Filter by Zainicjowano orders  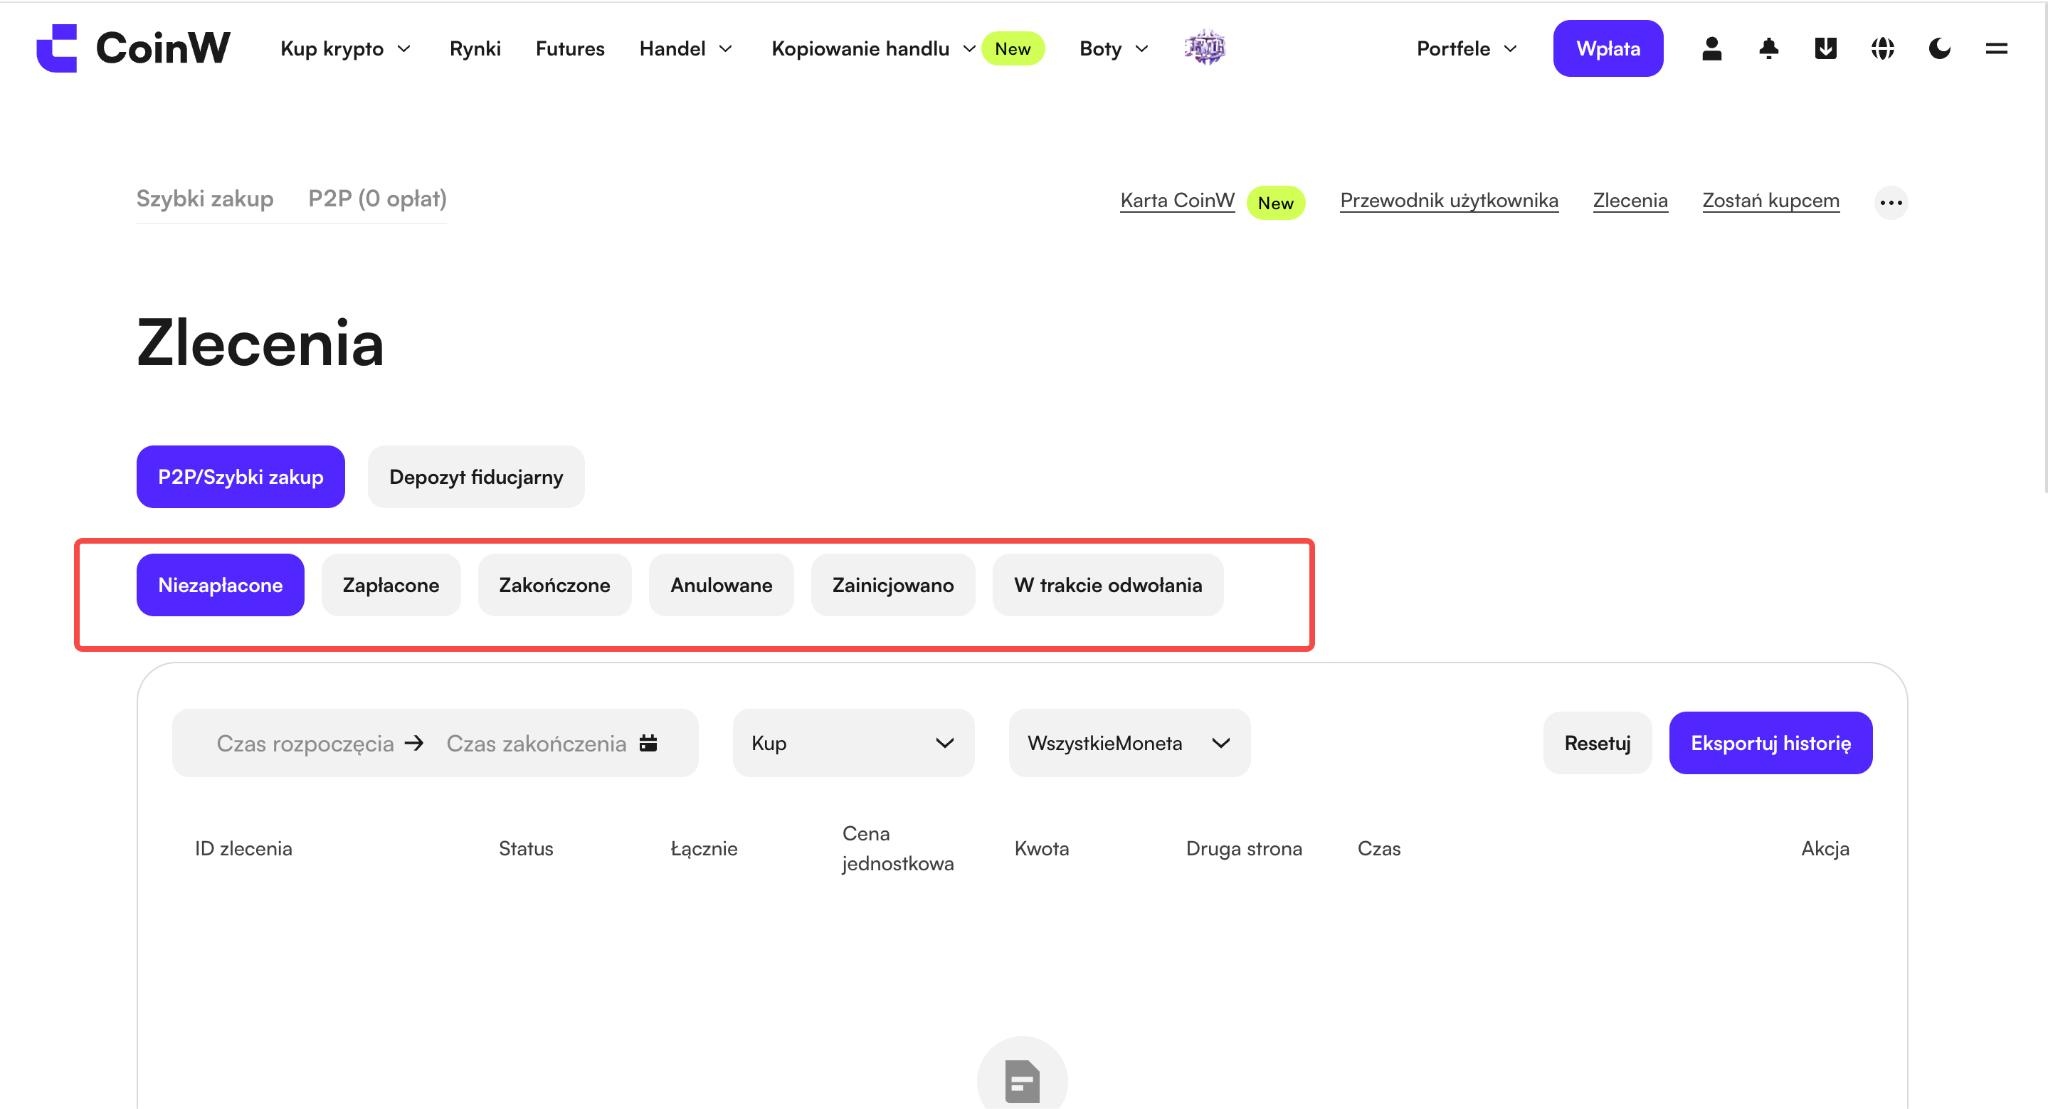point(893,585)
